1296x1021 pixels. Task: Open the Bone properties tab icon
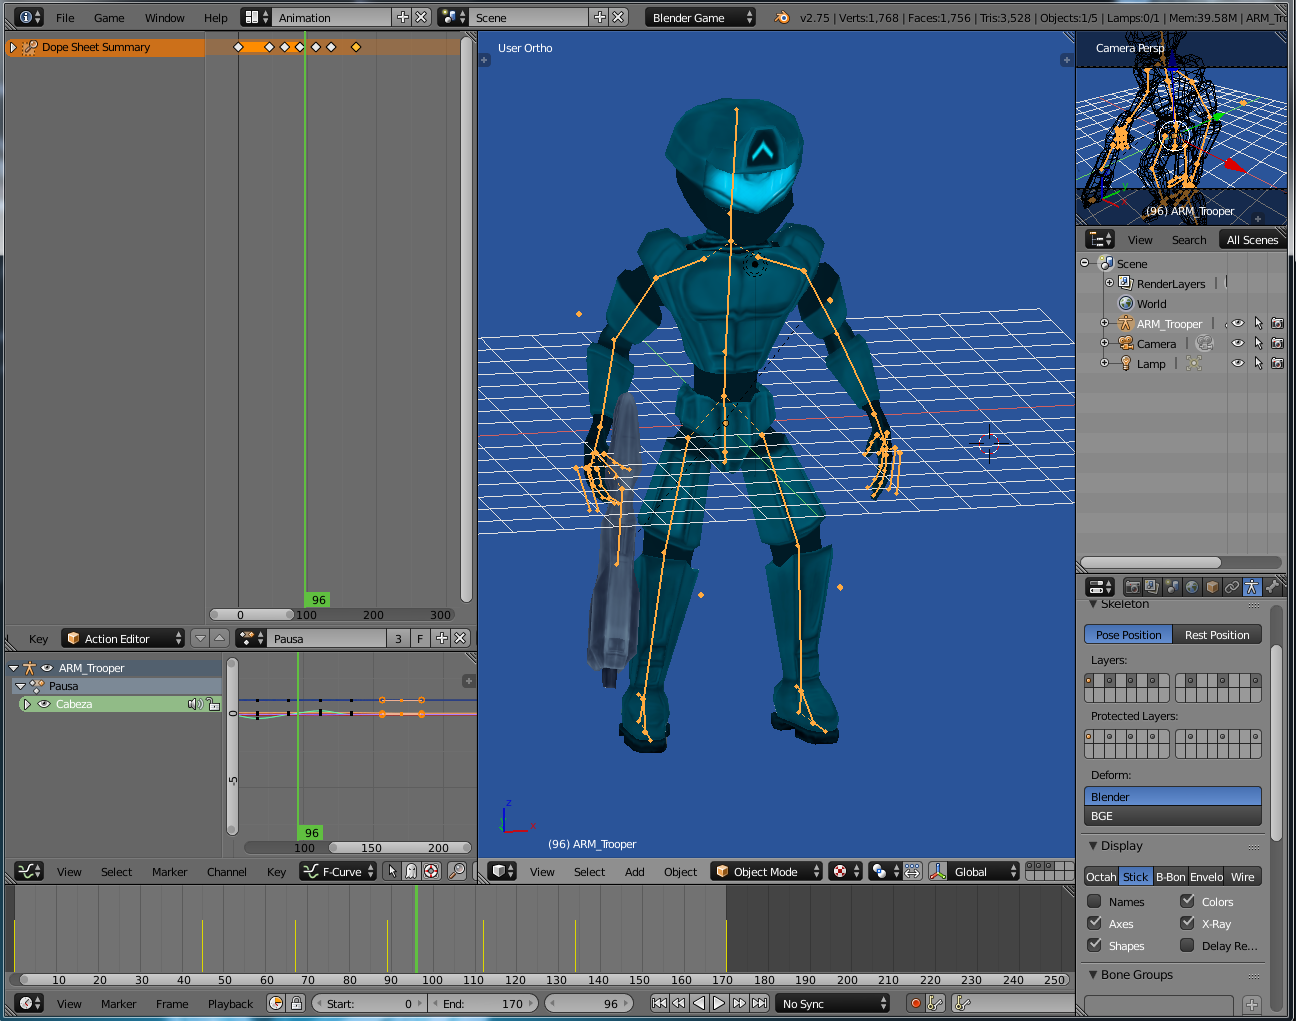point(1272,587)
